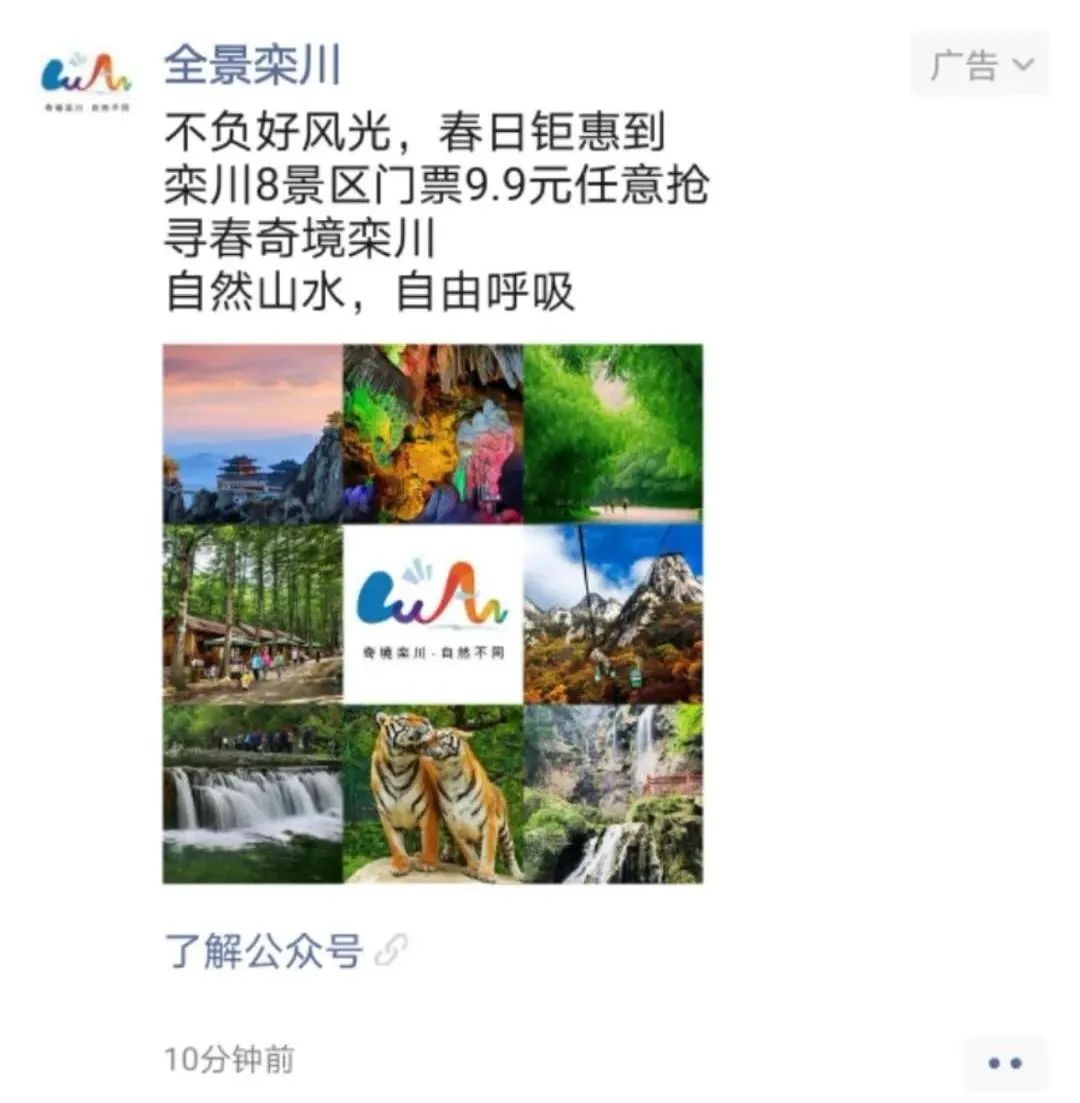View the cable car mountain photo
This screenshot has height=1103, width=1080.
point(614,614)
